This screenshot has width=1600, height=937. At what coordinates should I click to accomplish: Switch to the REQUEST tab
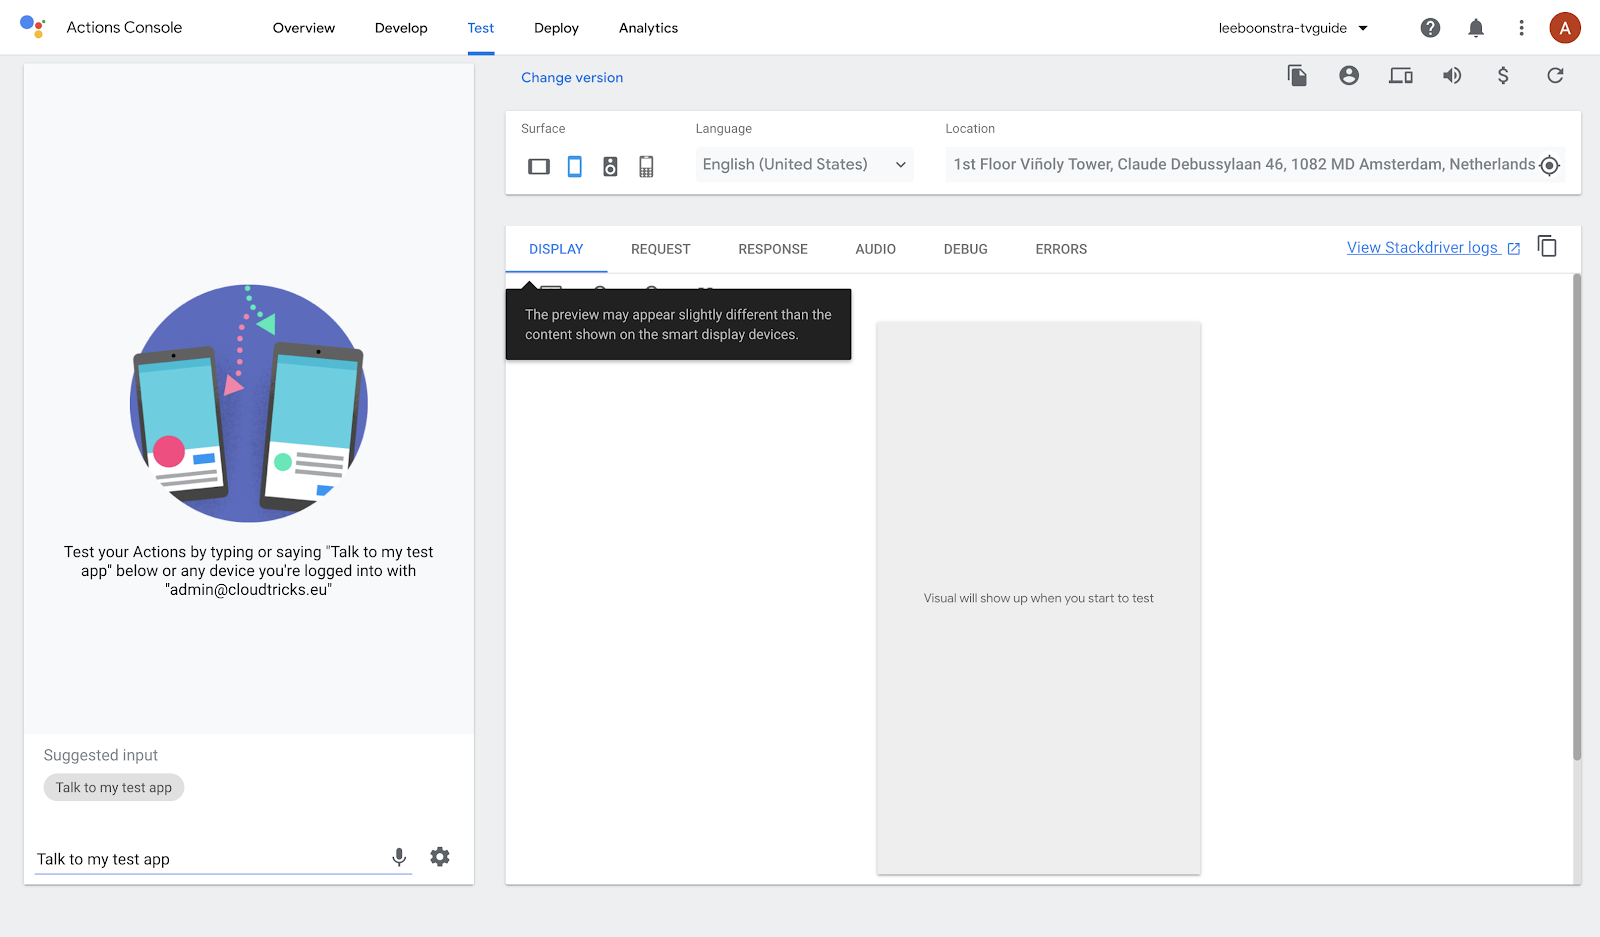660,249
